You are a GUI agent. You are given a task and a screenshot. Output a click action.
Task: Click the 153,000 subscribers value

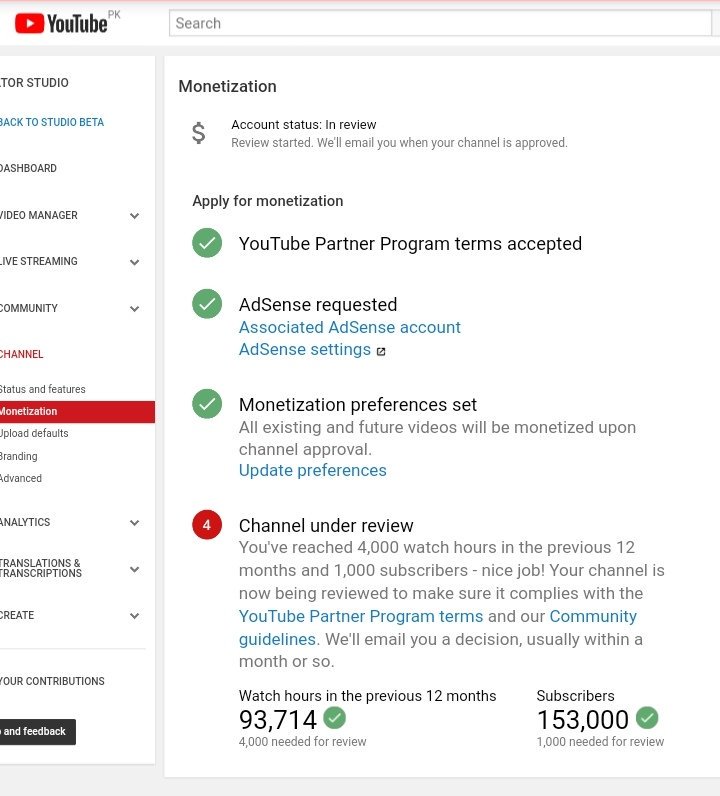pyautogui.click(x=583, y=720)
